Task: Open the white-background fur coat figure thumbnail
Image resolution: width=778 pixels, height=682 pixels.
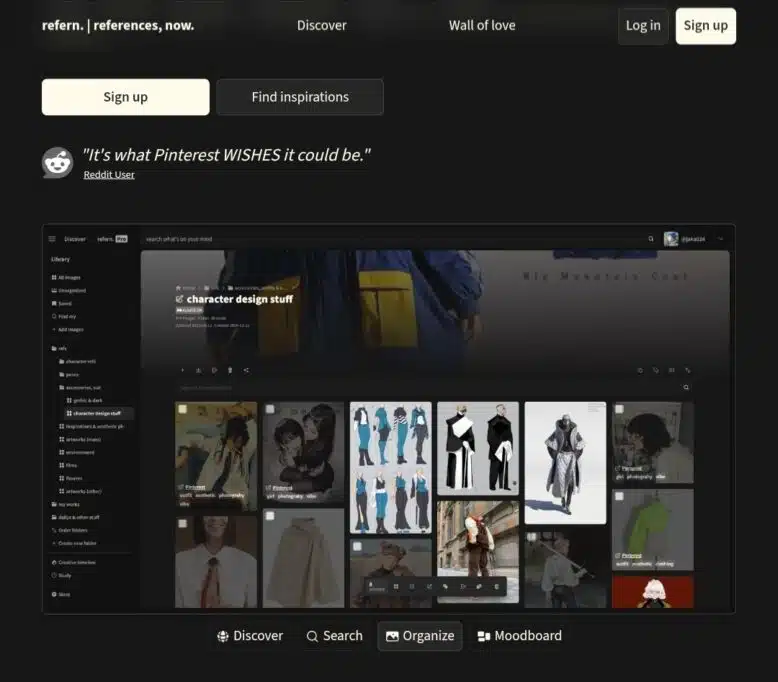Action: pos(565,462)
